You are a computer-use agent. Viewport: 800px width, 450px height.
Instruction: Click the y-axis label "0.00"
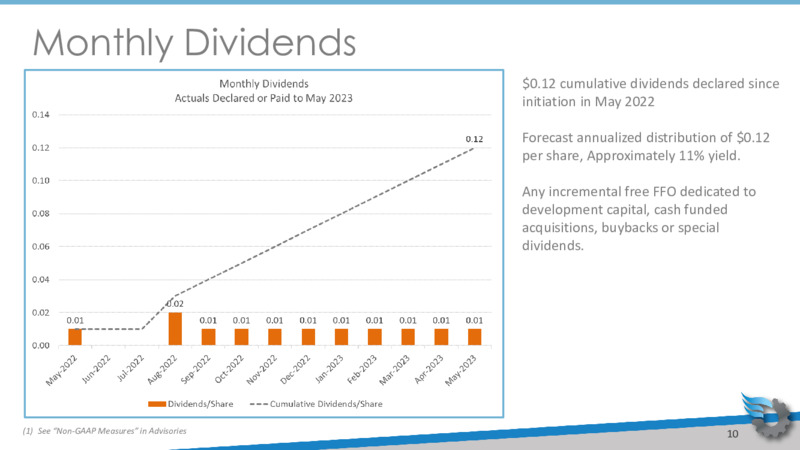point(41,345)
